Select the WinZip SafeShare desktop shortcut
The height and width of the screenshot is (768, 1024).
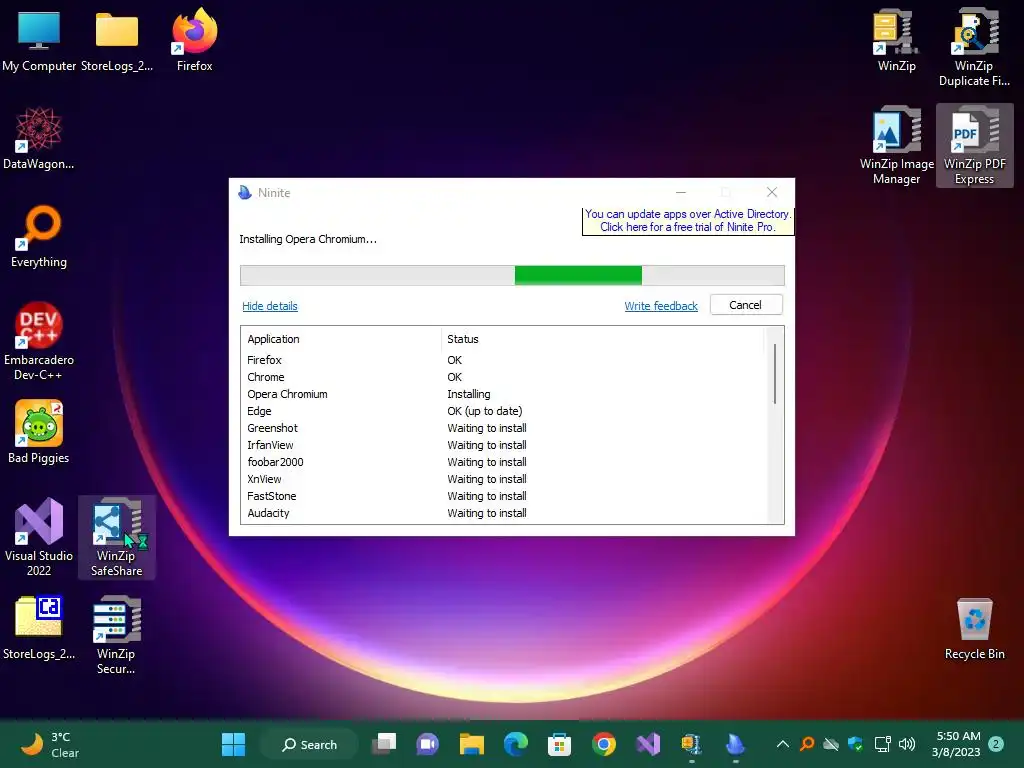117,537
